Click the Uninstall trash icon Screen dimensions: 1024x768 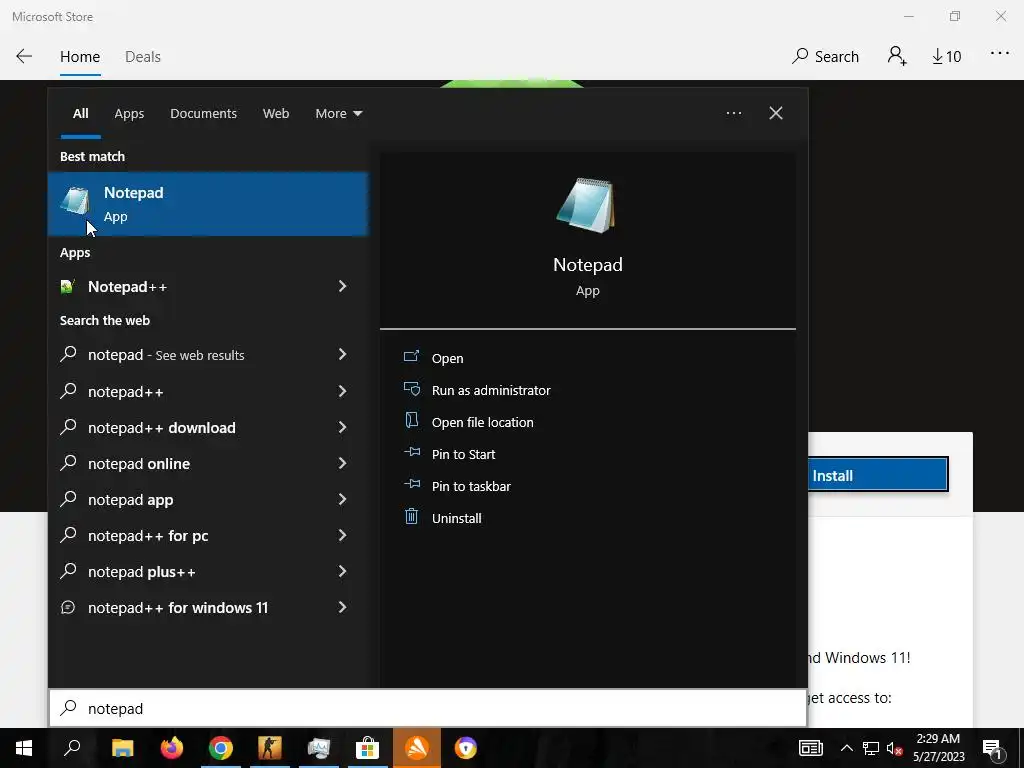(x=411, y=517)
